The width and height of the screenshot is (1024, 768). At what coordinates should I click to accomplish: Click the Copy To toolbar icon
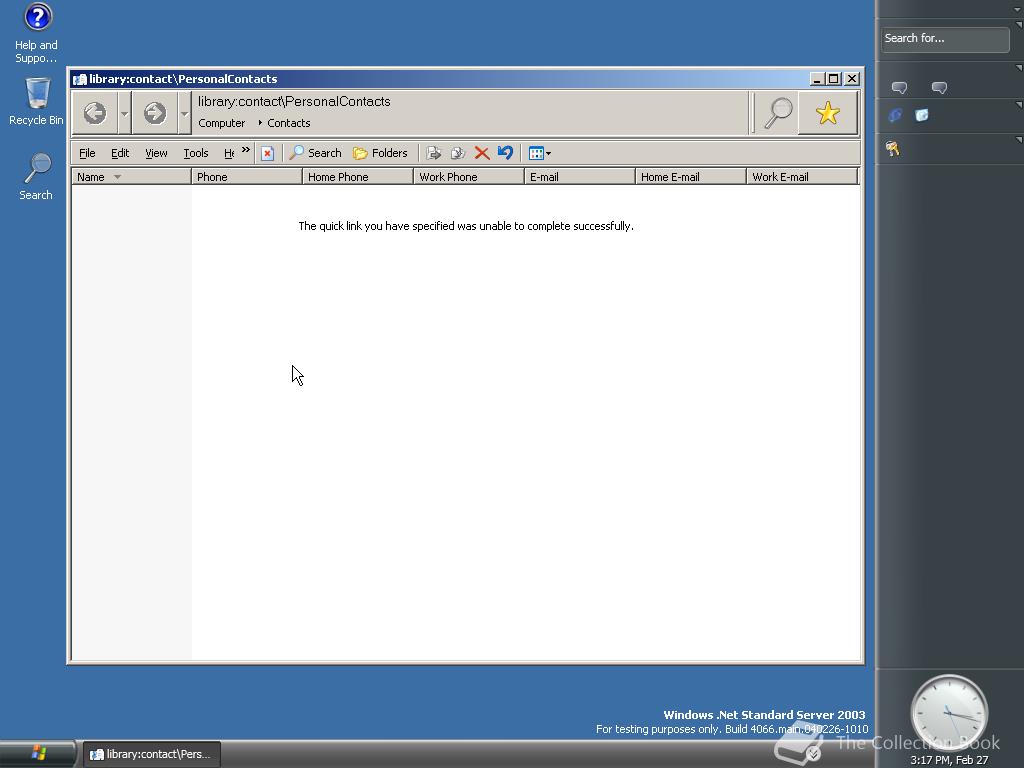pos(458,153)
